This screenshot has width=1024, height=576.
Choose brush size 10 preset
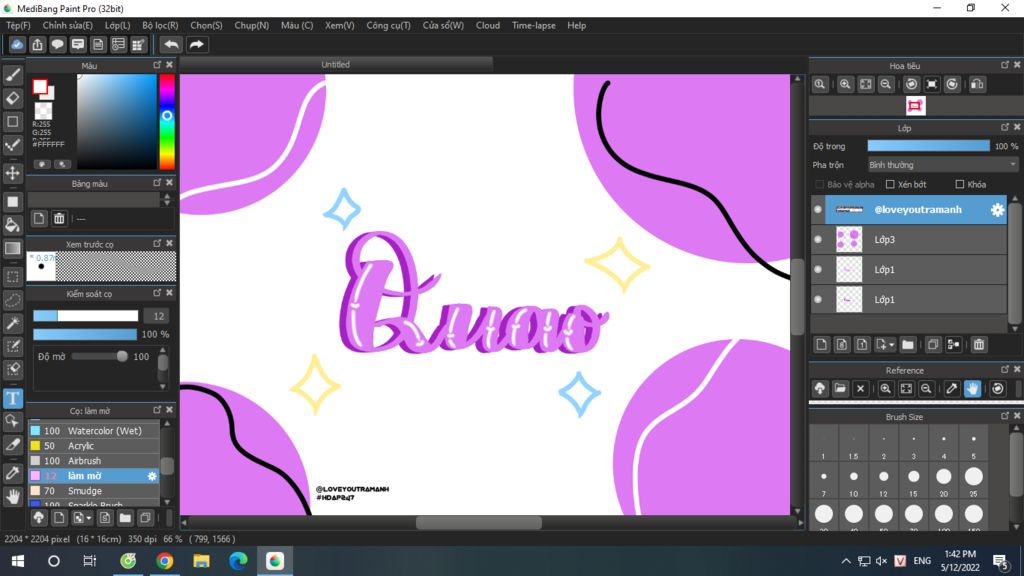[854, 481]
